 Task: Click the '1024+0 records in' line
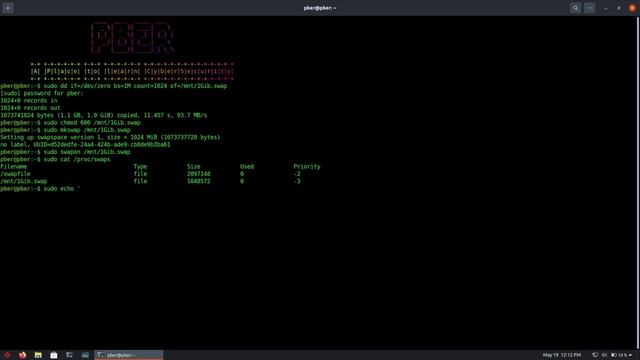click(x=29, y=101)
